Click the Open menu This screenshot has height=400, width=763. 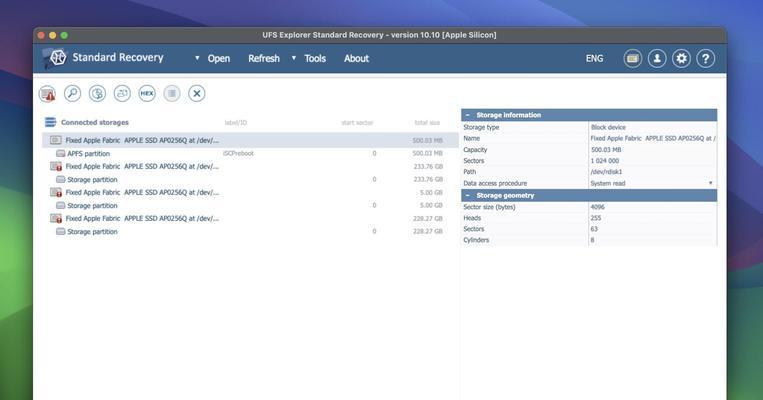point(219,58)
